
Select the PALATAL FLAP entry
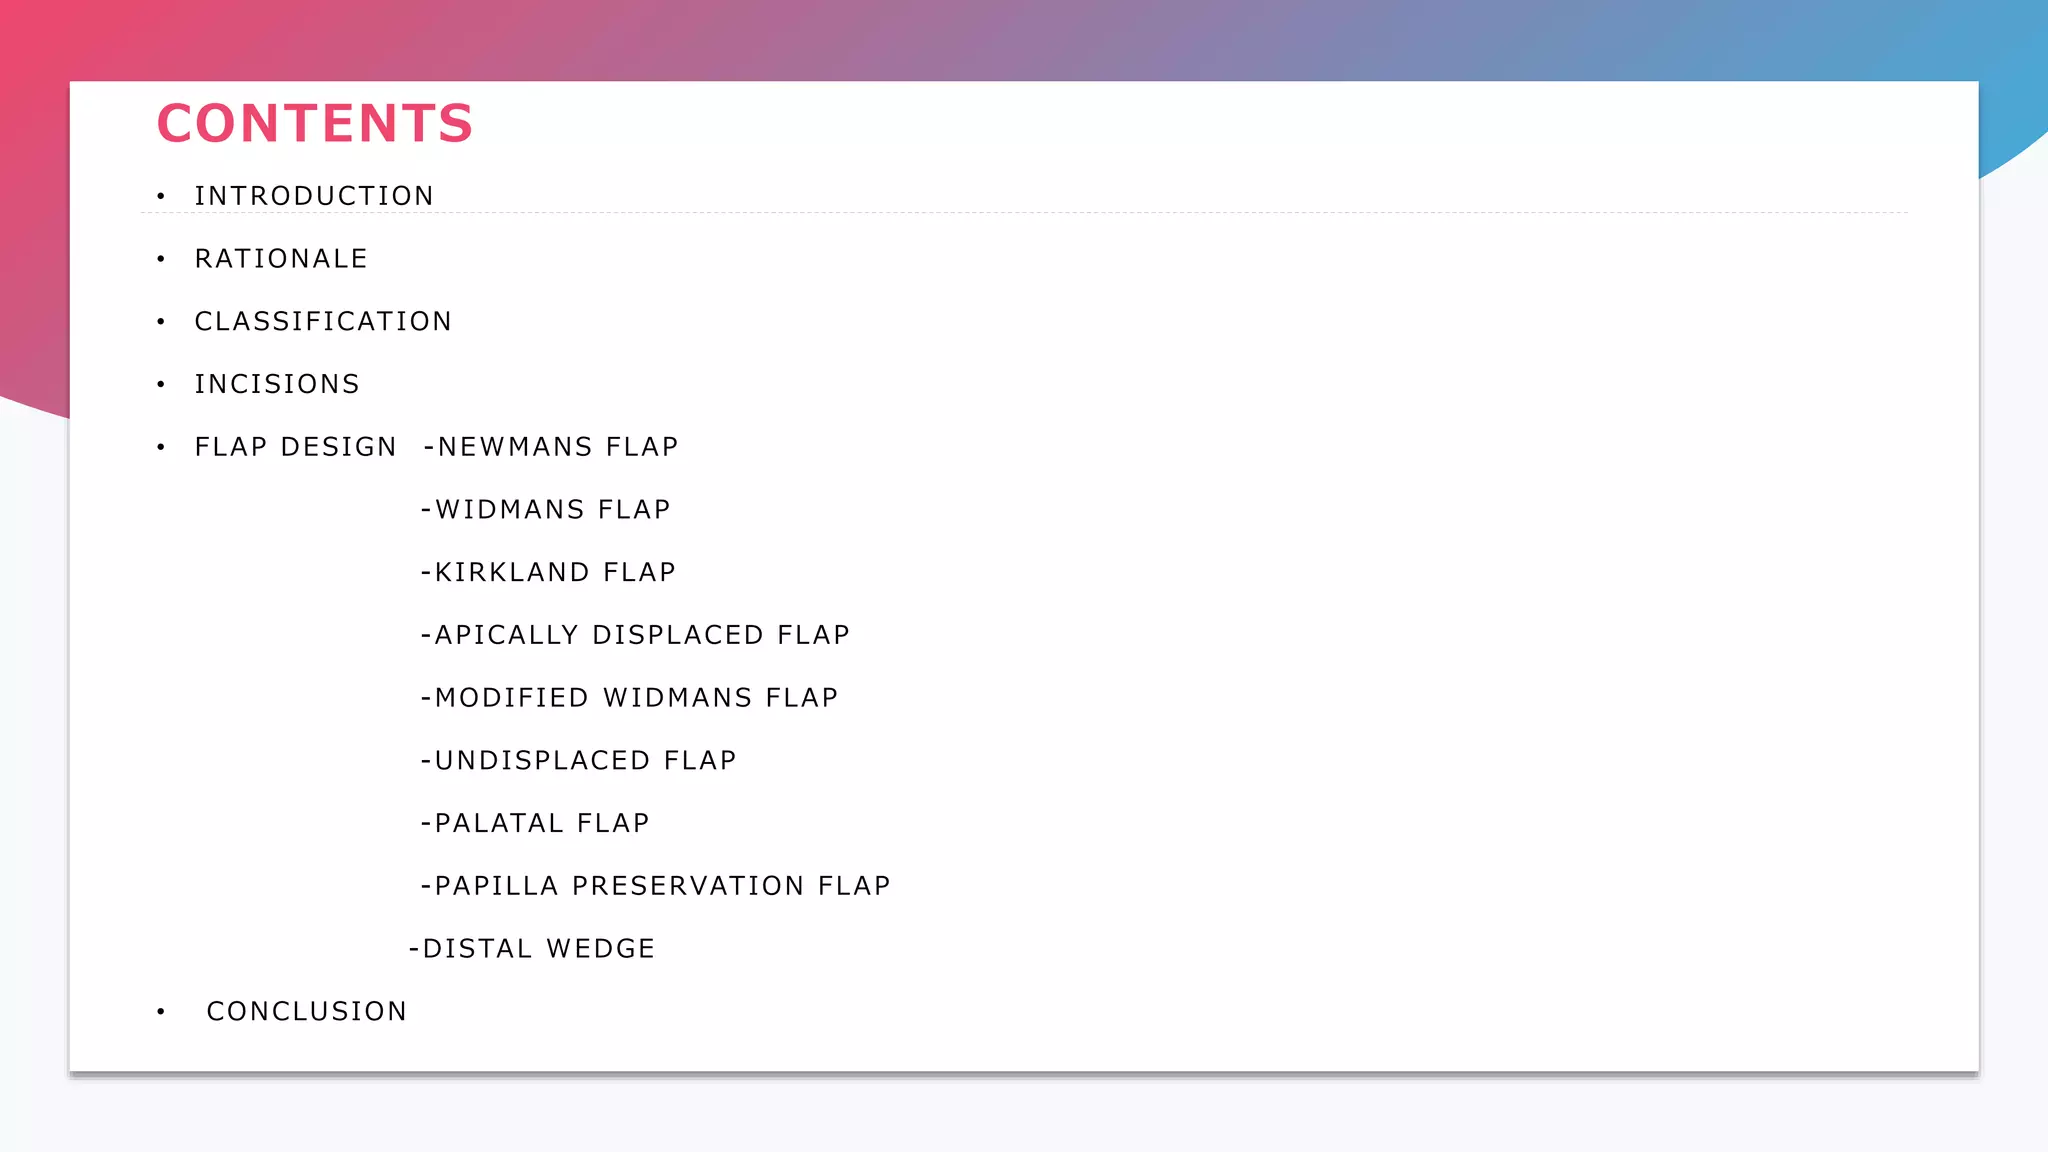535,823
